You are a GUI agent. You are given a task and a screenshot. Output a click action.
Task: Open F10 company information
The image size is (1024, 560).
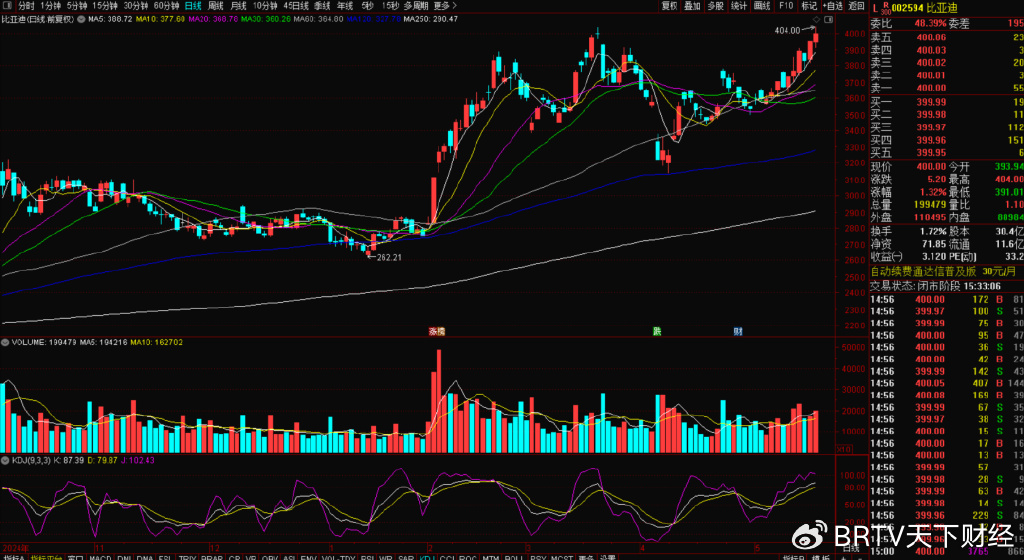tap(786, 6)
